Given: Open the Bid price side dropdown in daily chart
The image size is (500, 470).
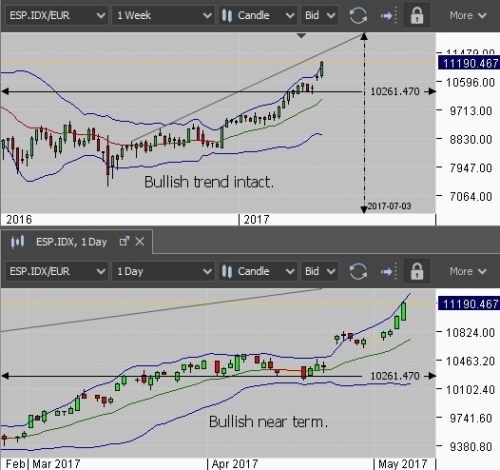Looking at the screenshot, I should pyautogui.click(x=319, y=271).
